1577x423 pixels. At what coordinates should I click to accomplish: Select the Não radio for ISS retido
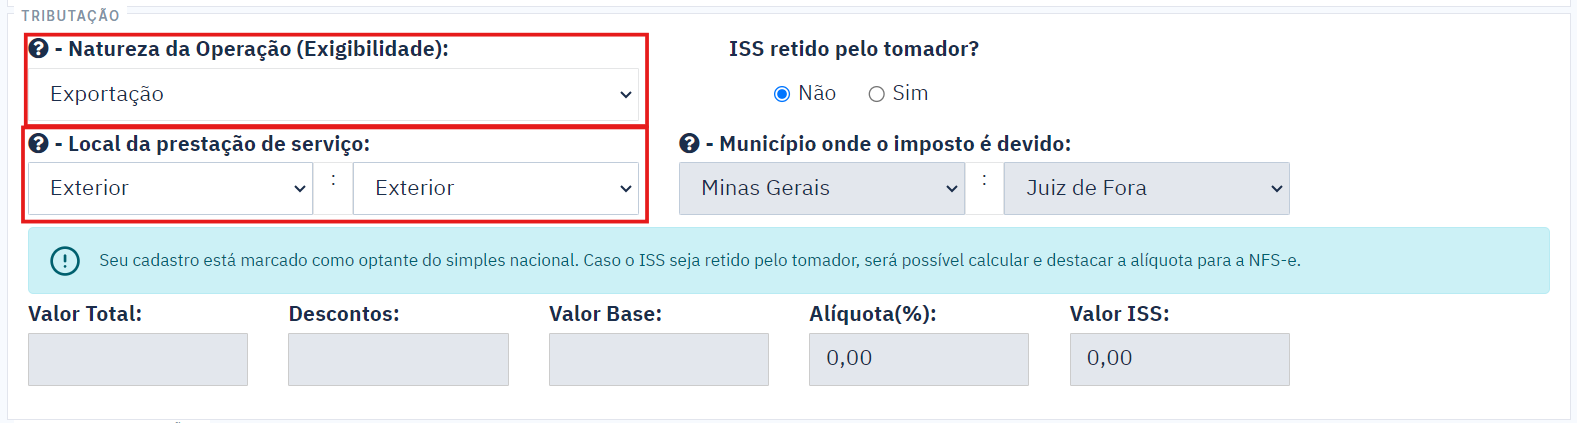click(x=782, y=94)
